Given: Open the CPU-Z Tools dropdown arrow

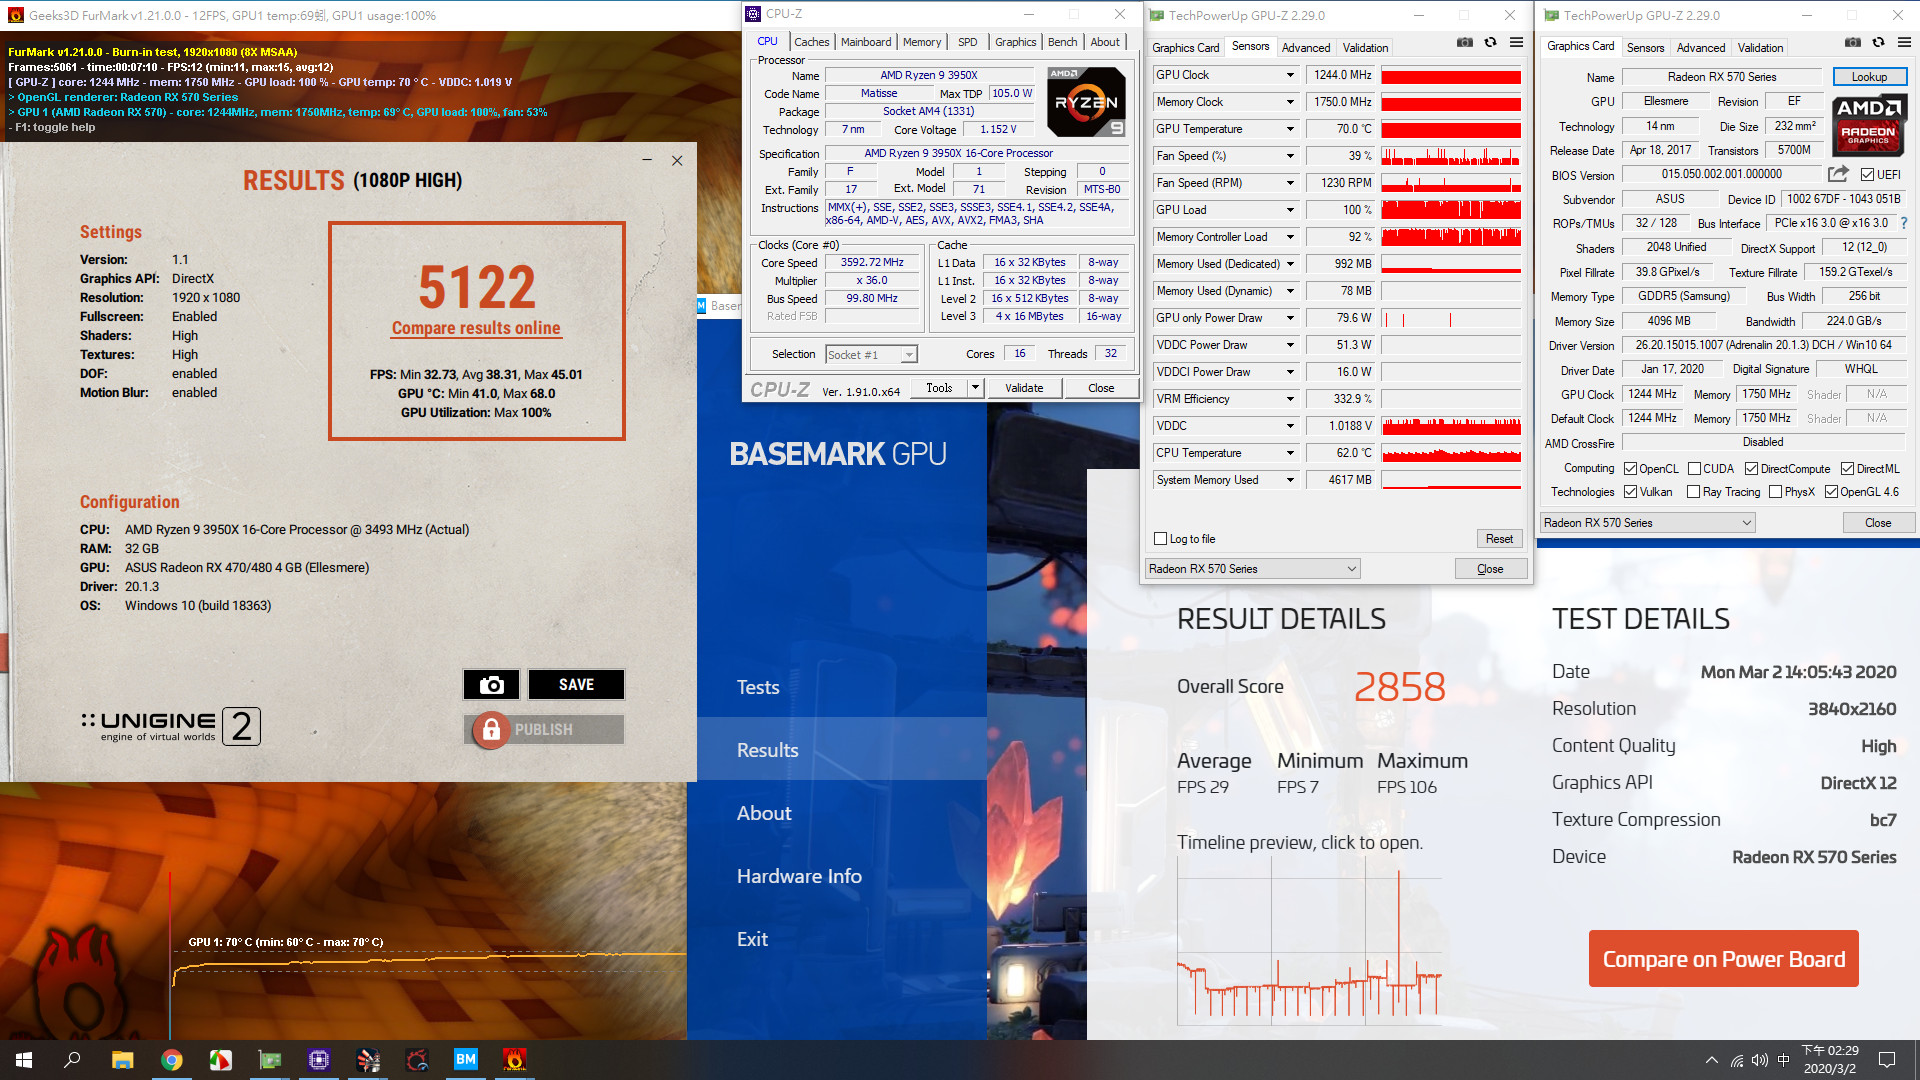Looking at the screenshot, I should (x=975, y=388).
